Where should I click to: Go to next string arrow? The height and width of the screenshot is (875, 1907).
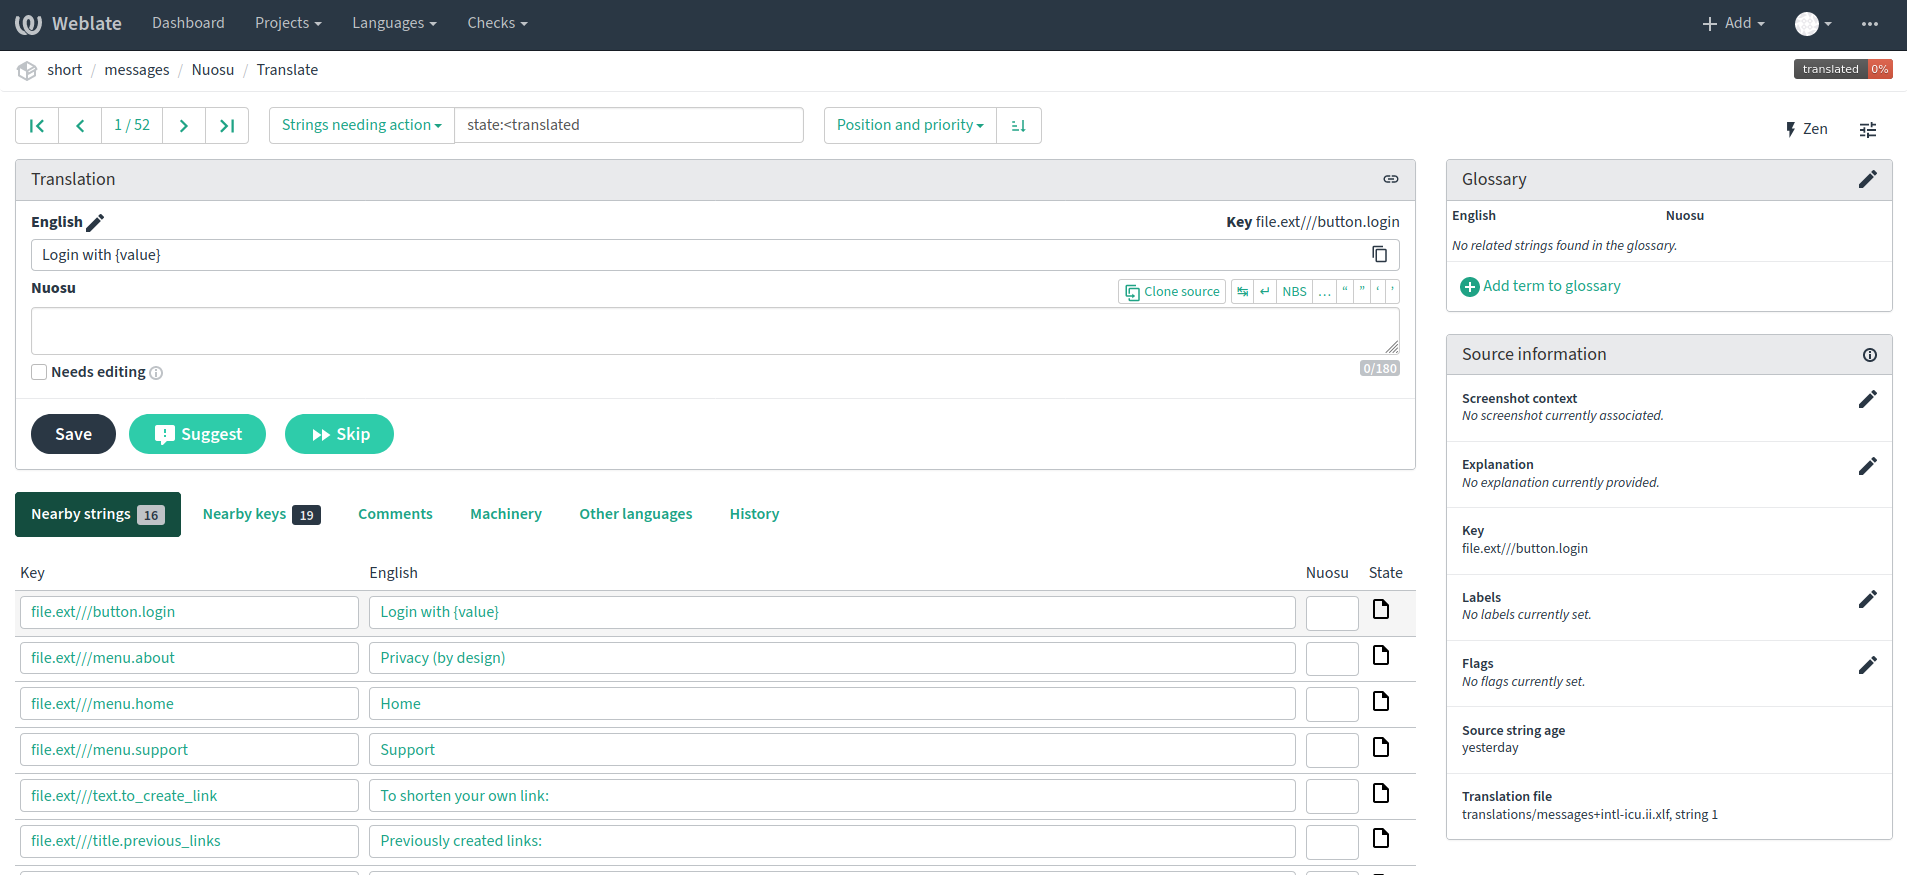[x=184, y=125]
